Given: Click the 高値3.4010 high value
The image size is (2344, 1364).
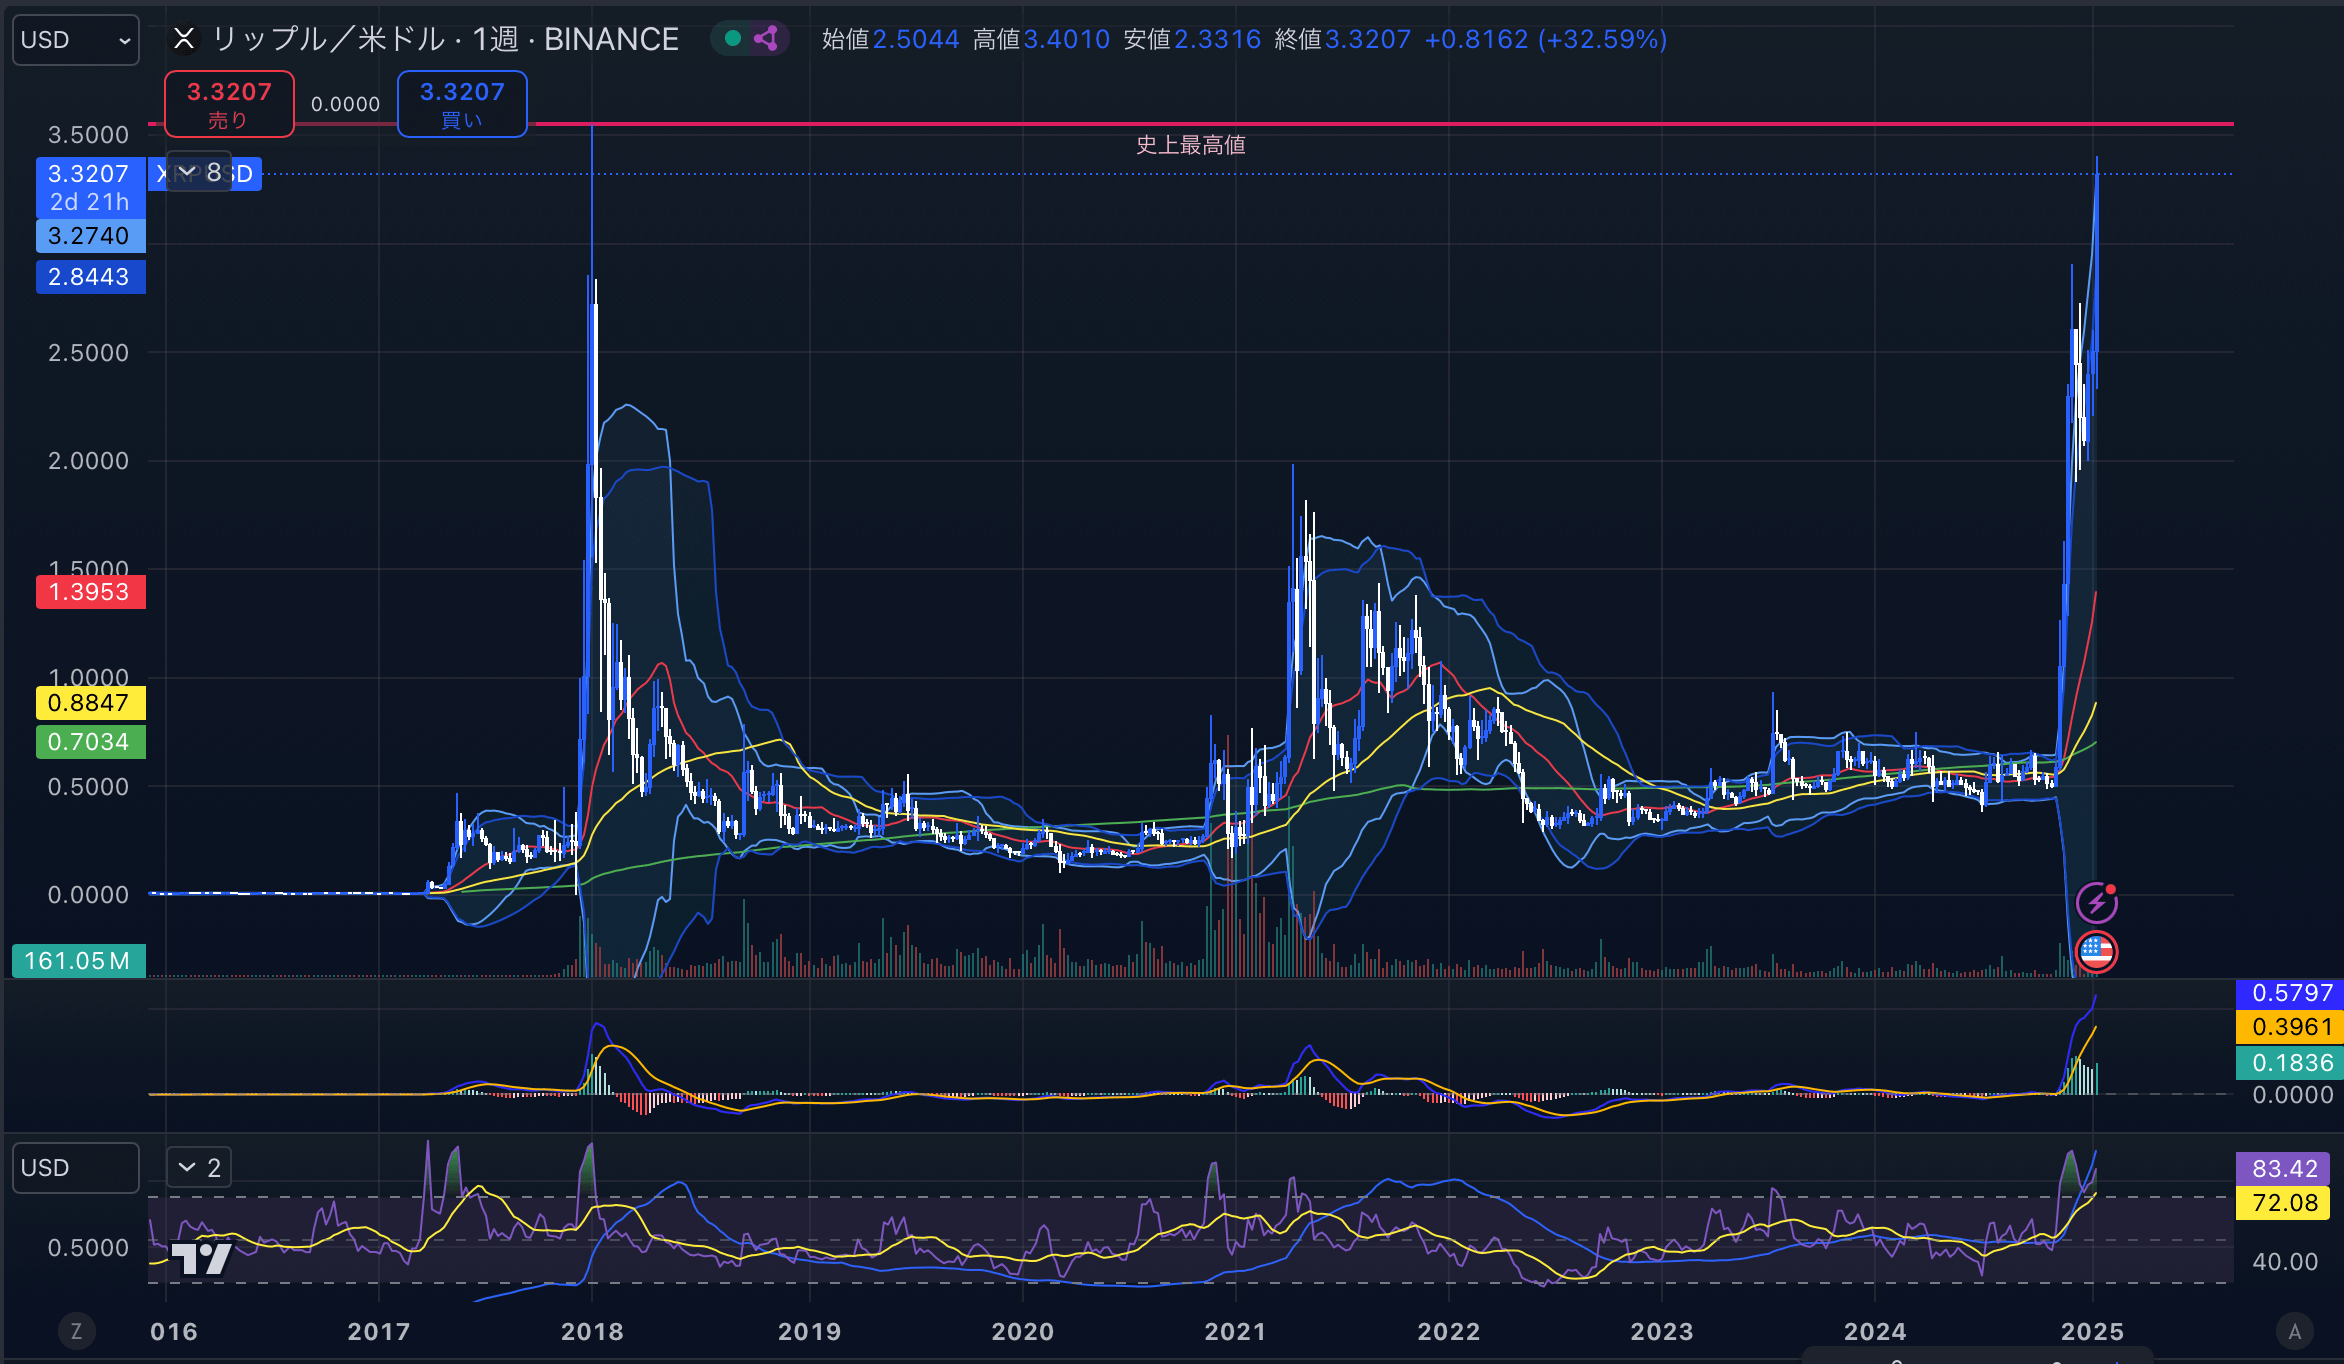Looking at the screenshot, I should click(x=1041, y=39).
